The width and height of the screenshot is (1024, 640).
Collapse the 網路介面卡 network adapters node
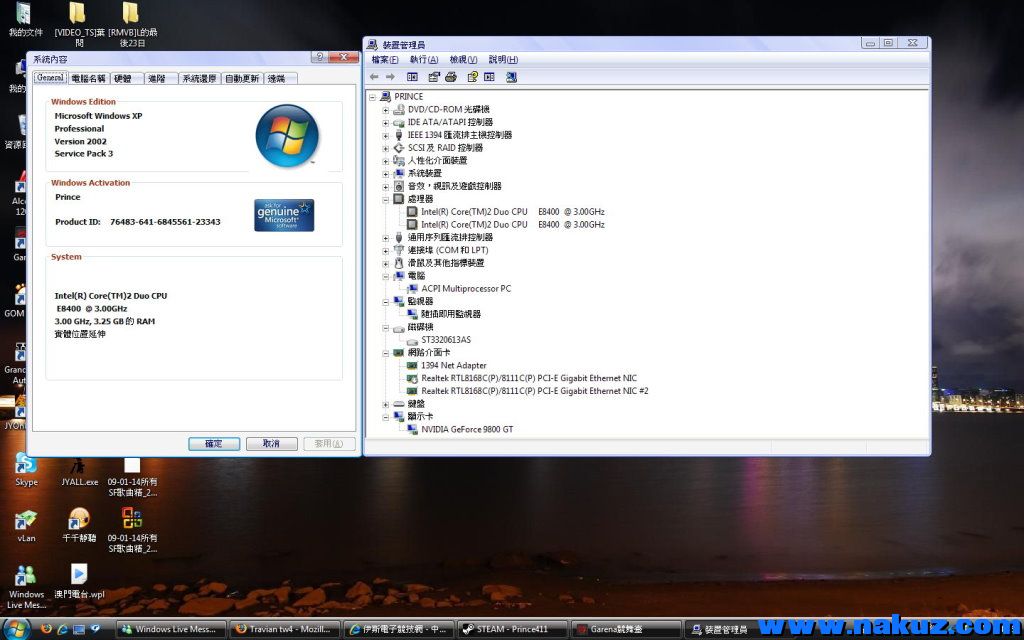(x=385, y=353)
